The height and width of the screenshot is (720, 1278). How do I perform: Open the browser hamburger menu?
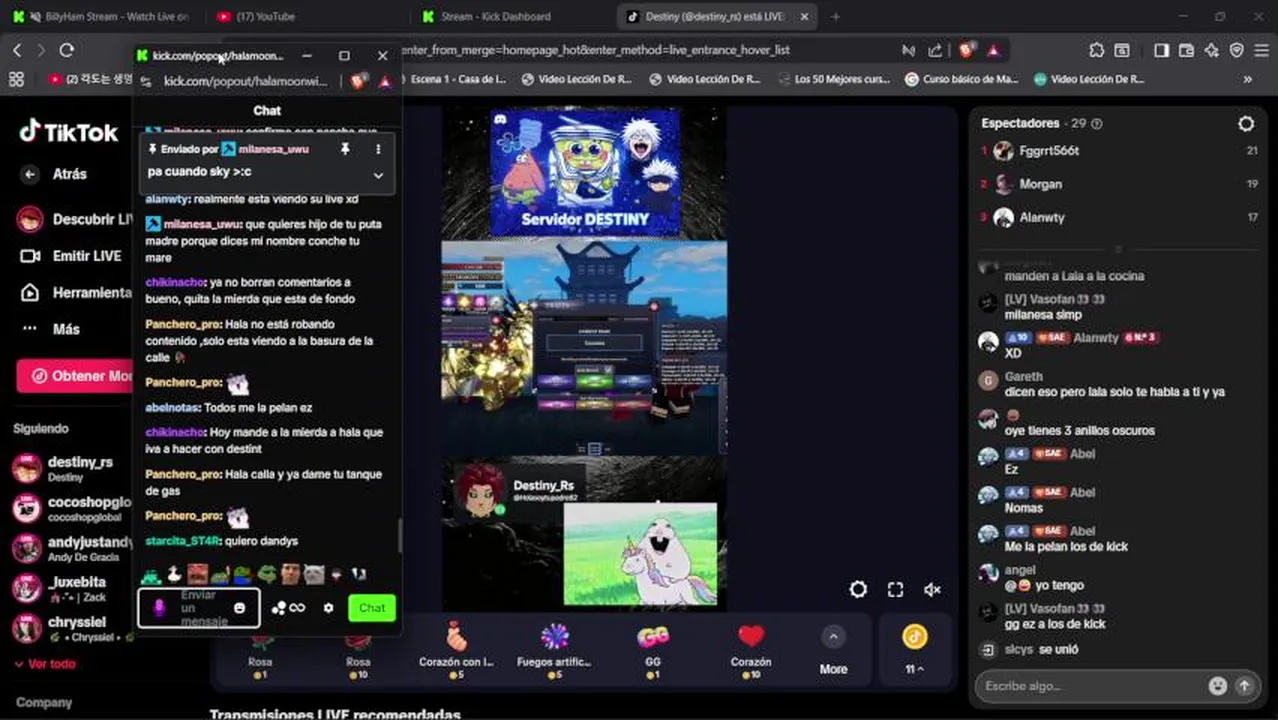coord(1261,50)
